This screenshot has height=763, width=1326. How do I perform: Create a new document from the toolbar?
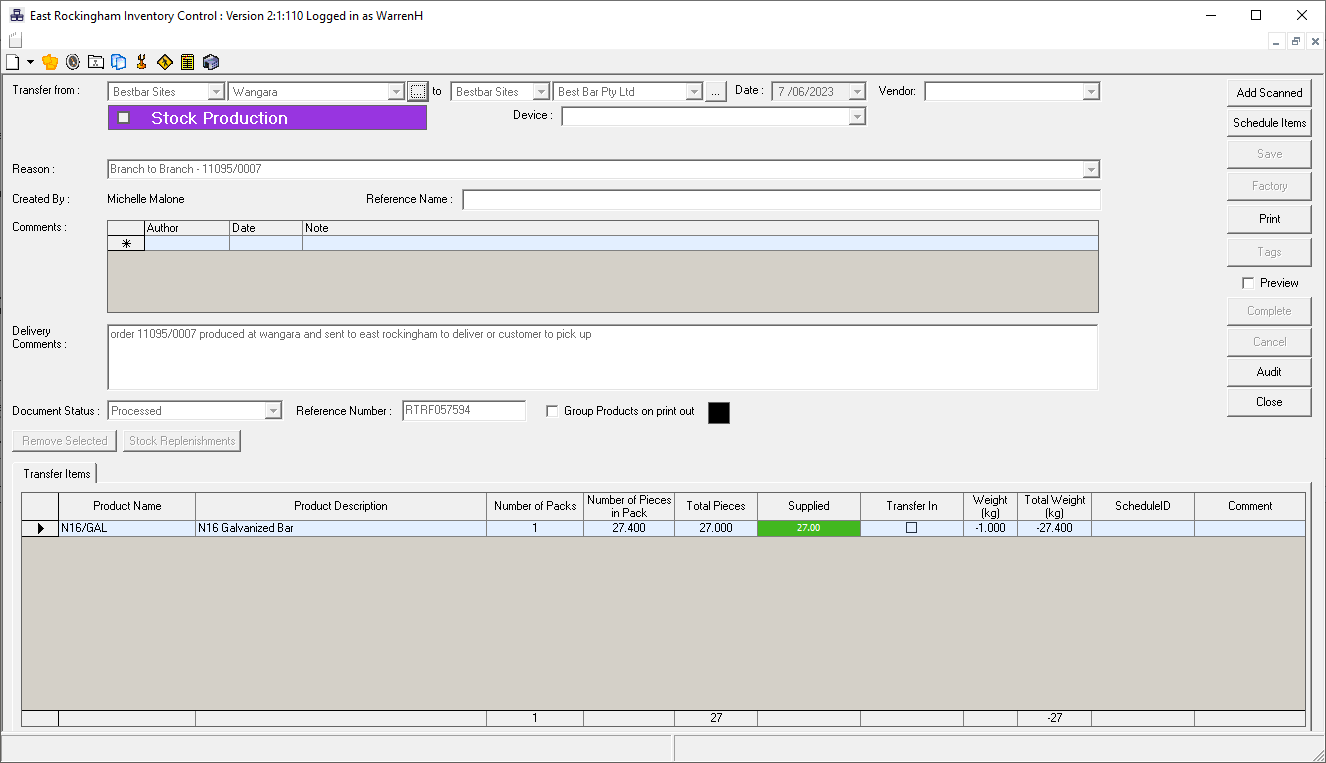[x=13, y=61]
